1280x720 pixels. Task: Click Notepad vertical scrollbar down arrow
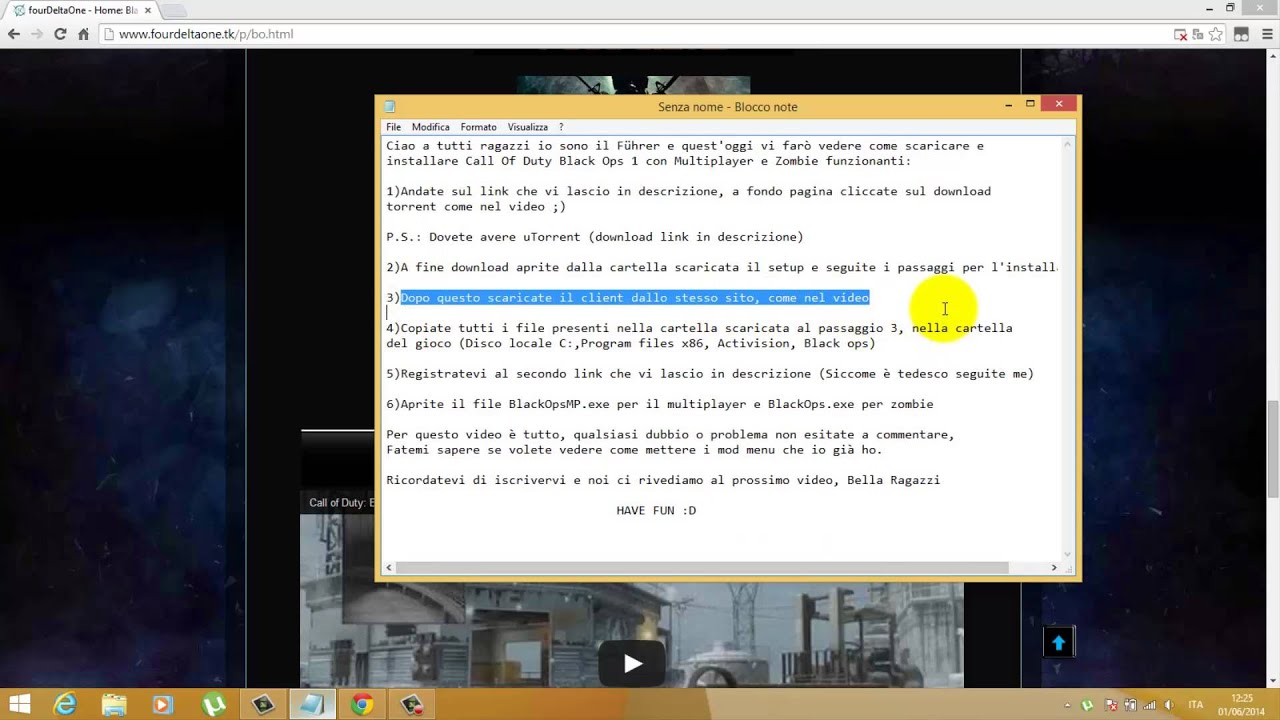point(1067,554)
